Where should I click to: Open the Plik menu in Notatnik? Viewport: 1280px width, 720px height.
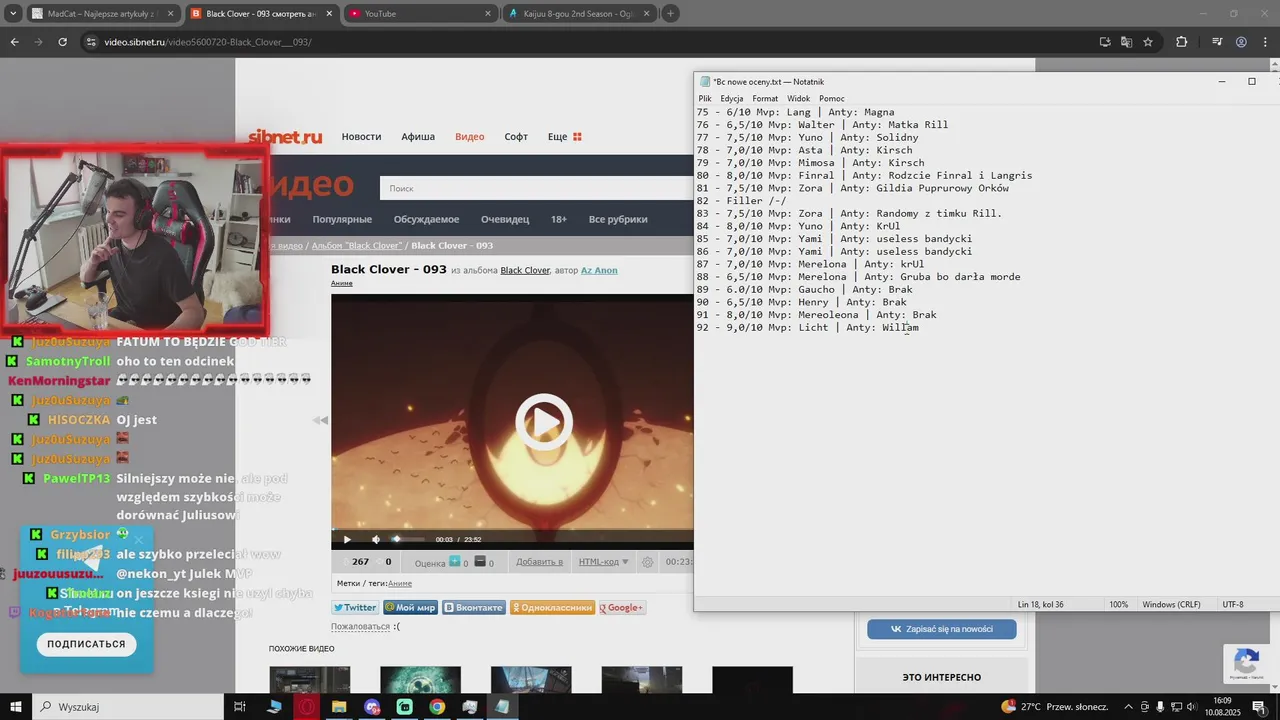(705, 98)
